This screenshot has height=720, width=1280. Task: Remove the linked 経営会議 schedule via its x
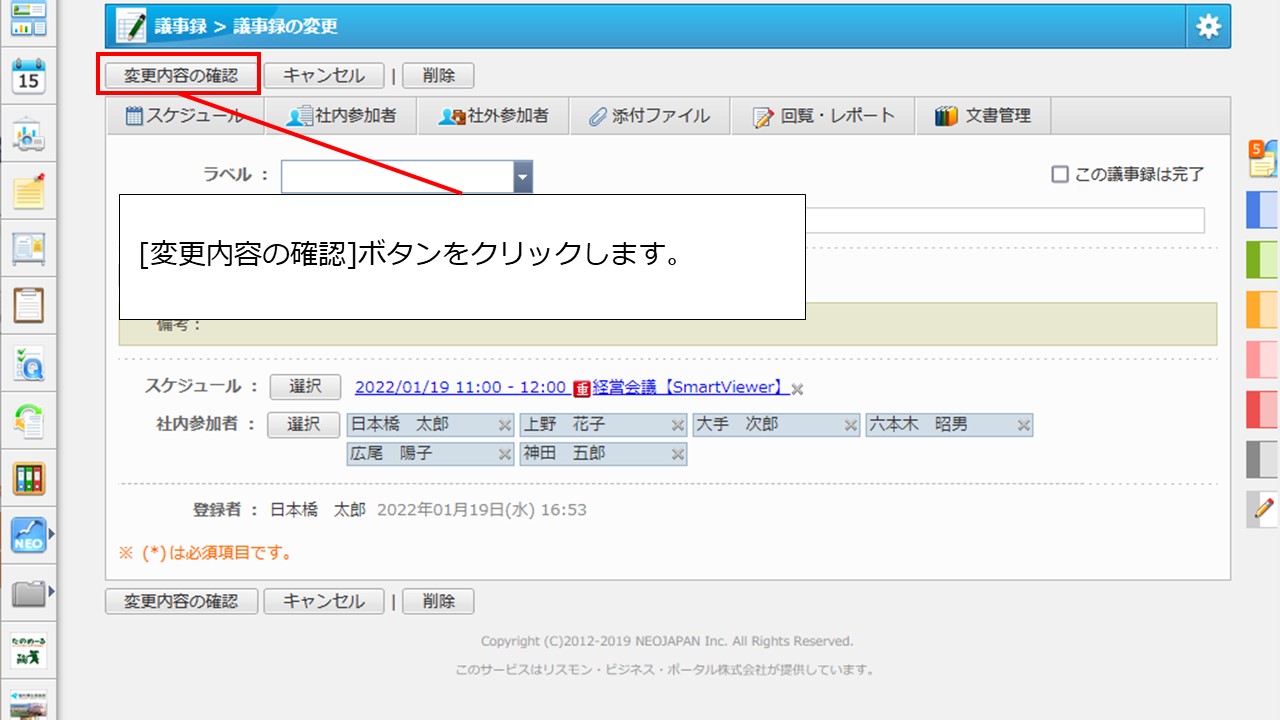[797, 388]
